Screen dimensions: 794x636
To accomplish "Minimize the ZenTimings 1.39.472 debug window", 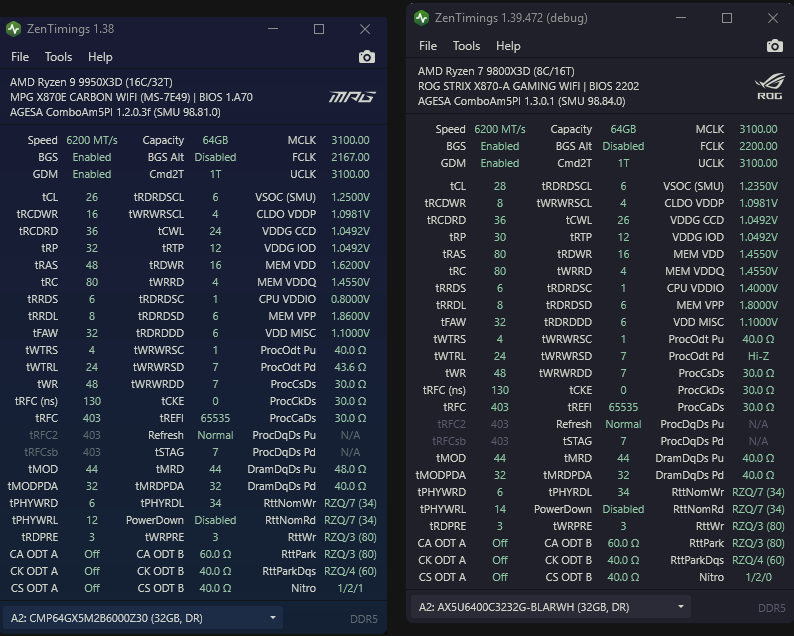I will (x=681, y=18).
